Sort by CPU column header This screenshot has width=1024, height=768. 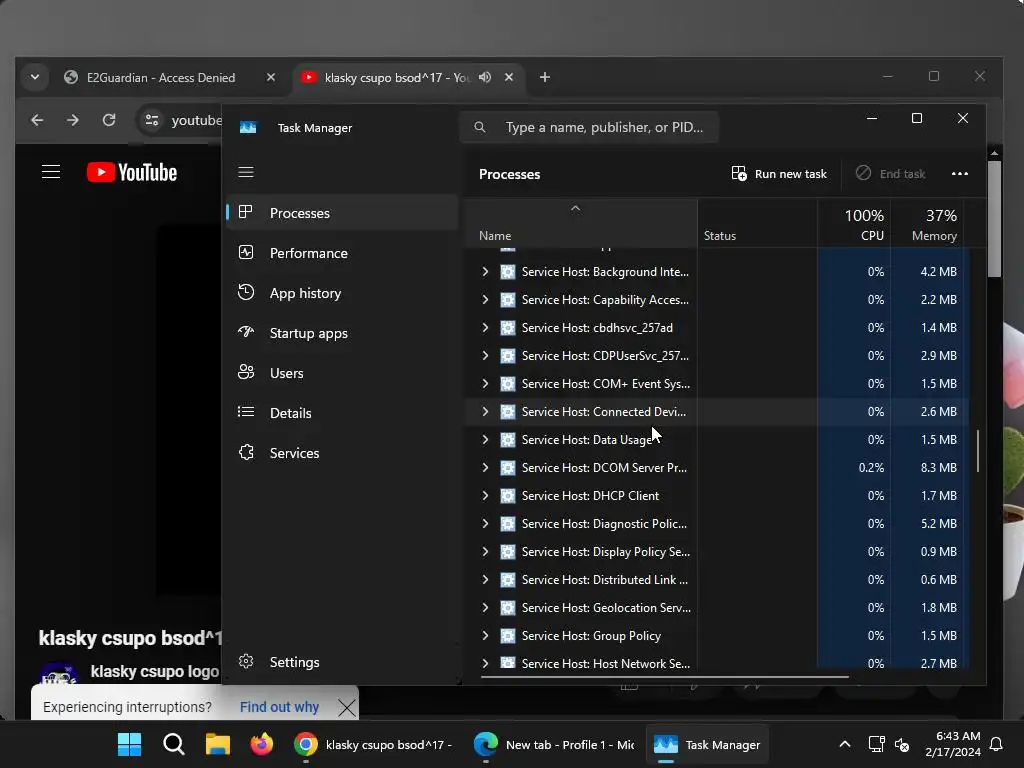point(854,223)
